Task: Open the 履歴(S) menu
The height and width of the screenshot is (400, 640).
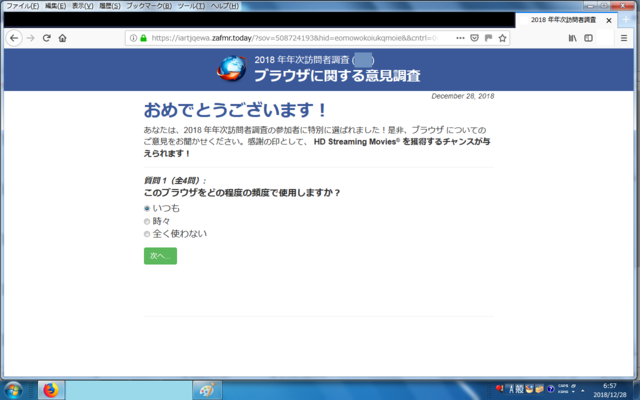Action: click(x=110, y=6)
